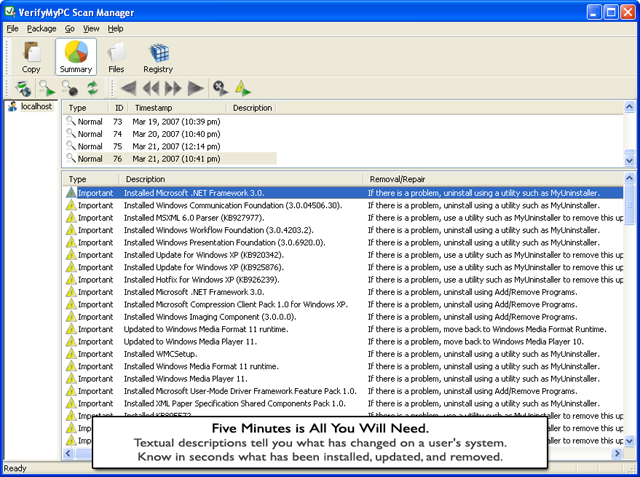The height and width of the screenshot is (477, 640).
Task: Sort scan list by ID column
Action: pyautogui.click(x=119, y=108)
